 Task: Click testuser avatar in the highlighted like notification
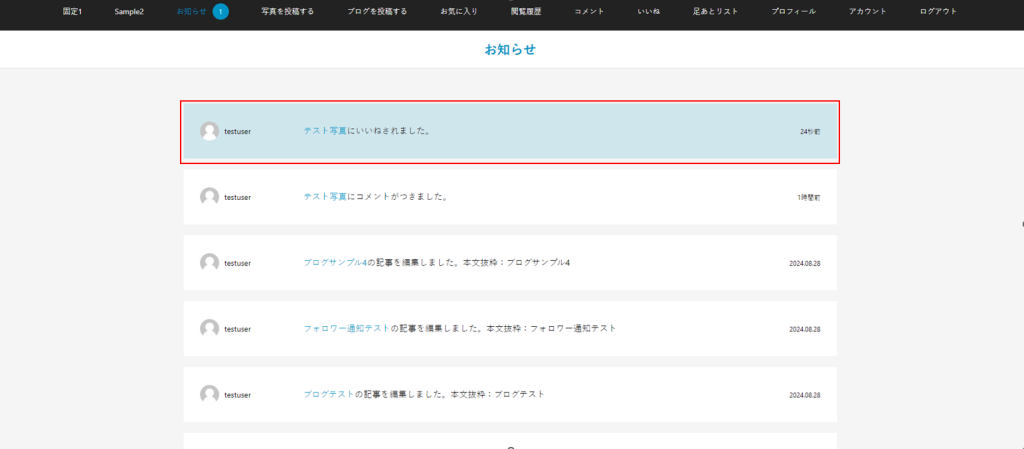click(209, 131)
